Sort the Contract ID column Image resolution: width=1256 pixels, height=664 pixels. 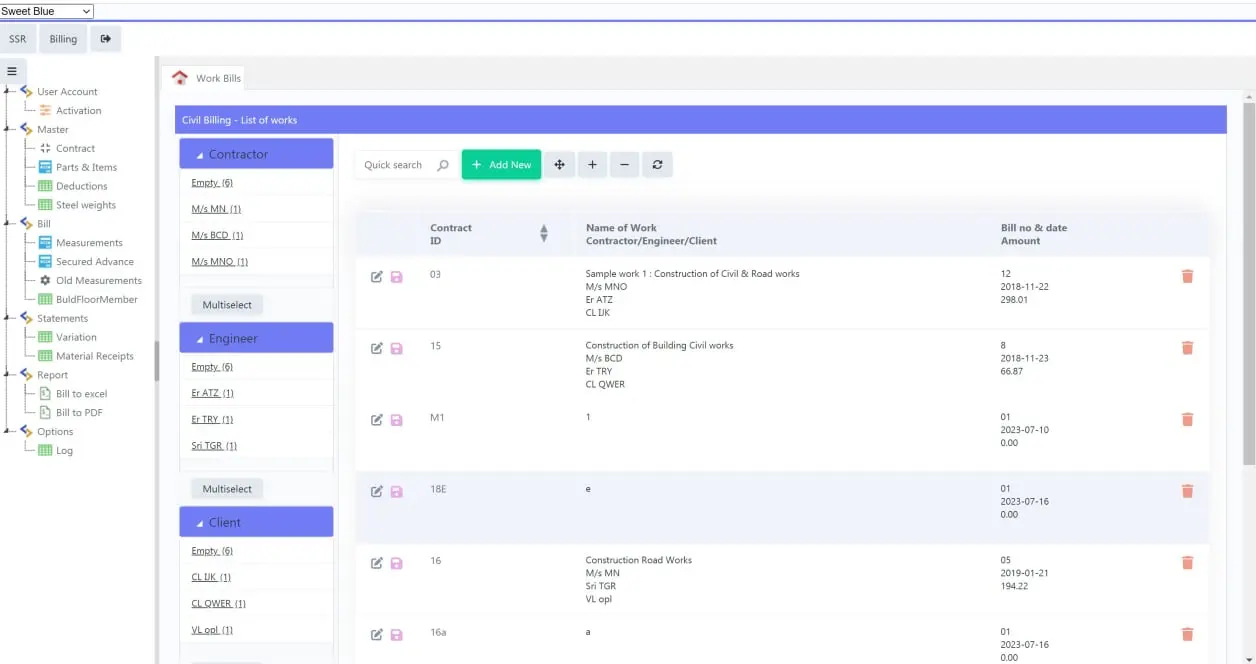pyautogui.click(x=543, y=232)
